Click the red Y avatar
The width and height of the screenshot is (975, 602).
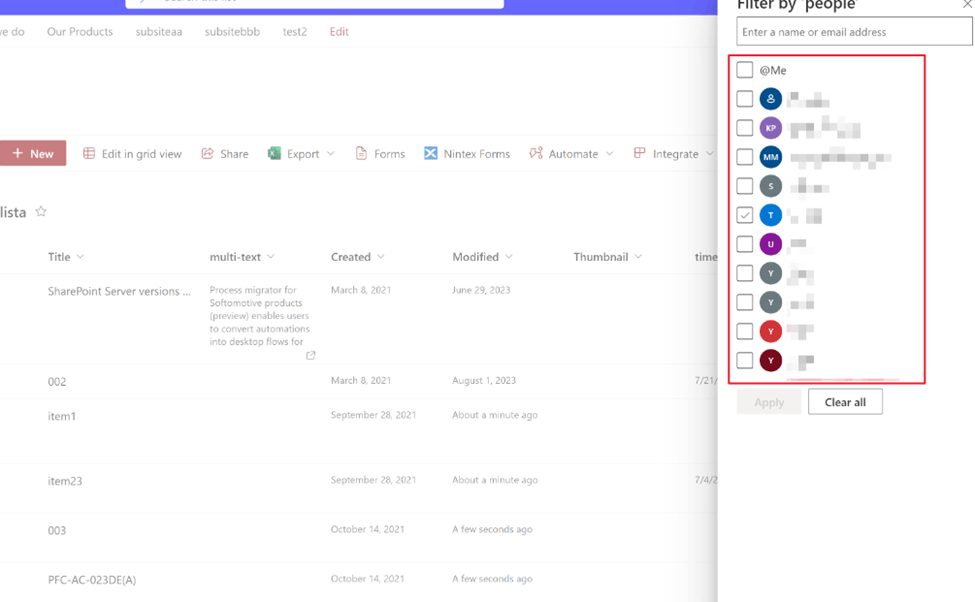click(770, 331)
